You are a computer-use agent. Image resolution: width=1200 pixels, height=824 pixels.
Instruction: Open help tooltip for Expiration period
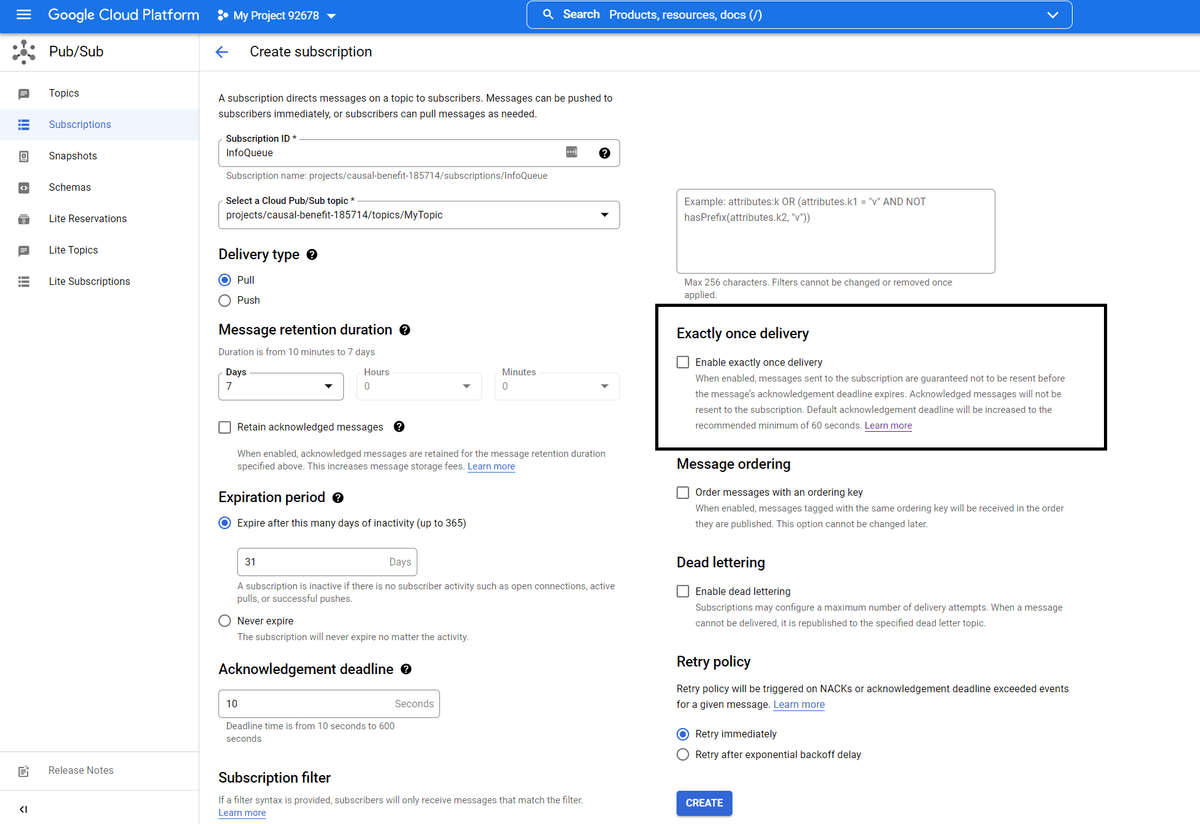[x=338, y=498]
